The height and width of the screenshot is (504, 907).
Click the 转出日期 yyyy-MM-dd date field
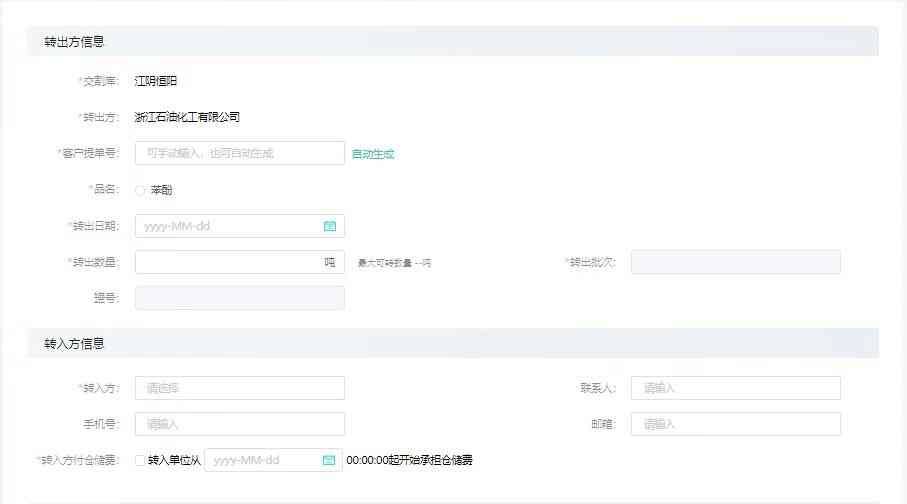pyautogui.click(x=228, y=226)
